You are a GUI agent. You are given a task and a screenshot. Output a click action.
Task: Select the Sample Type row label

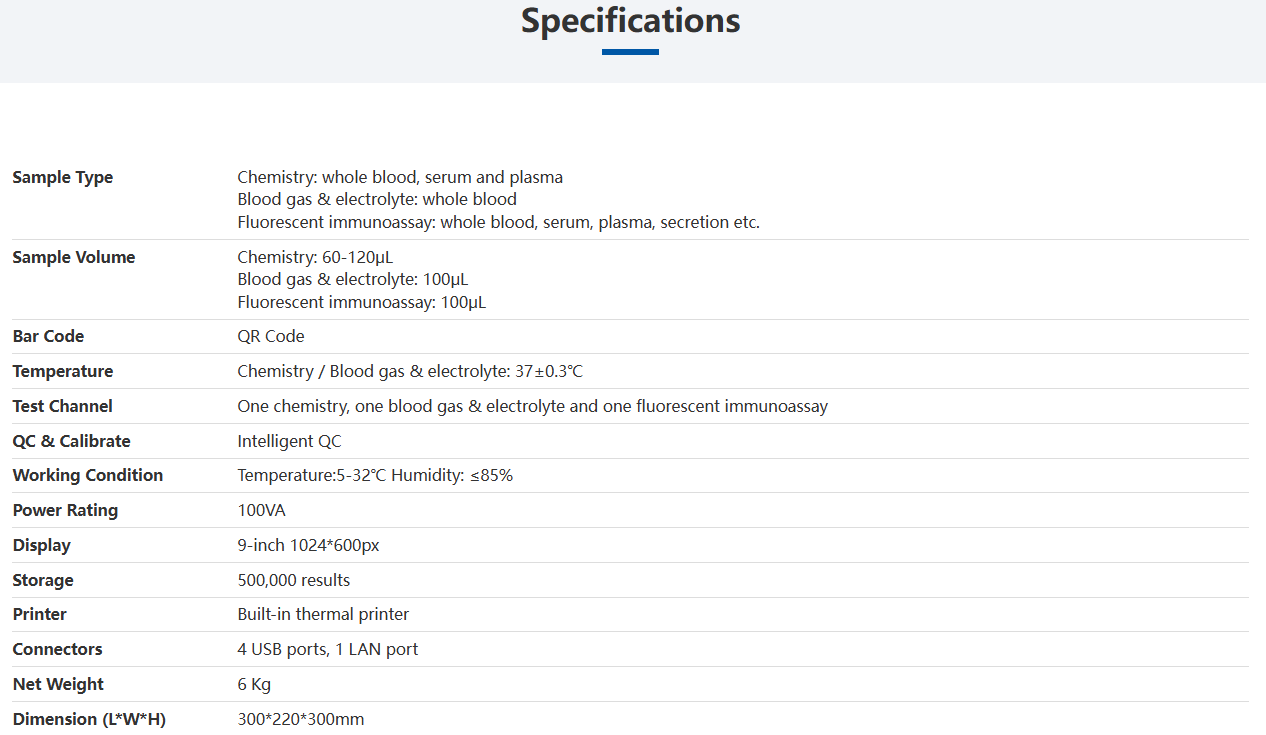pyautogui.click(x=63, y=178)
